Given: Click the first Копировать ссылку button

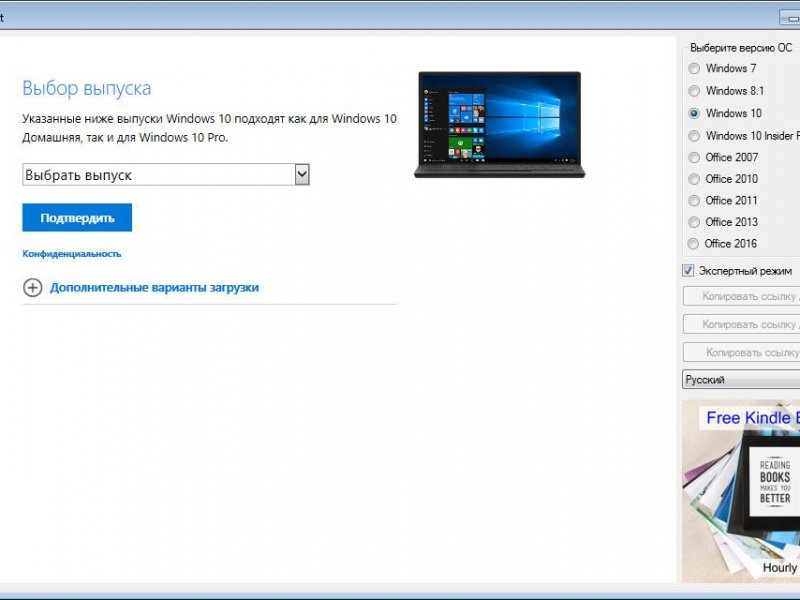Looking at the screenshot, I should click(x=741, y=296).
